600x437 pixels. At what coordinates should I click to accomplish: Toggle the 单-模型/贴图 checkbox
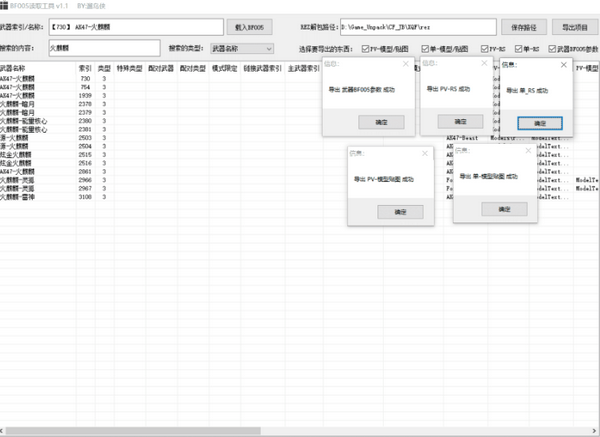point(425,48)
